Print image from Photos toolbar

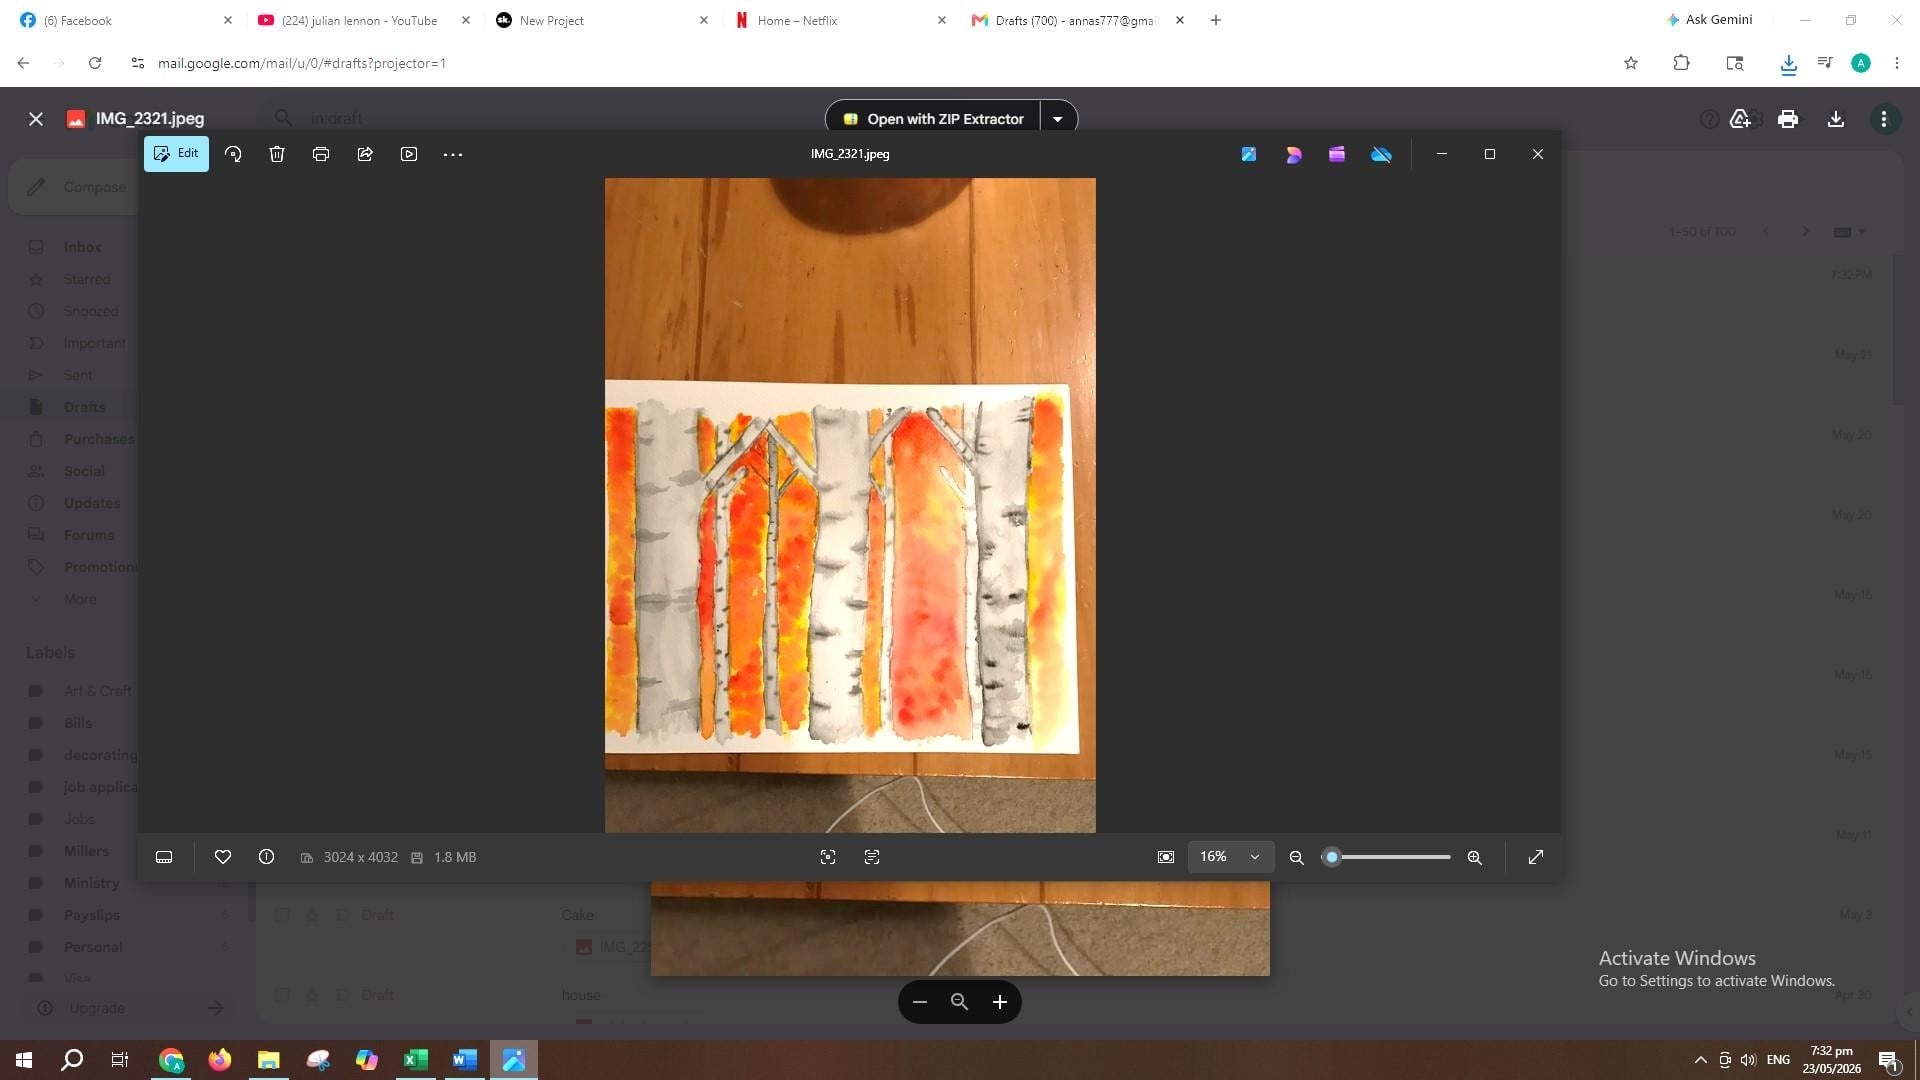(x=321, y=154)
